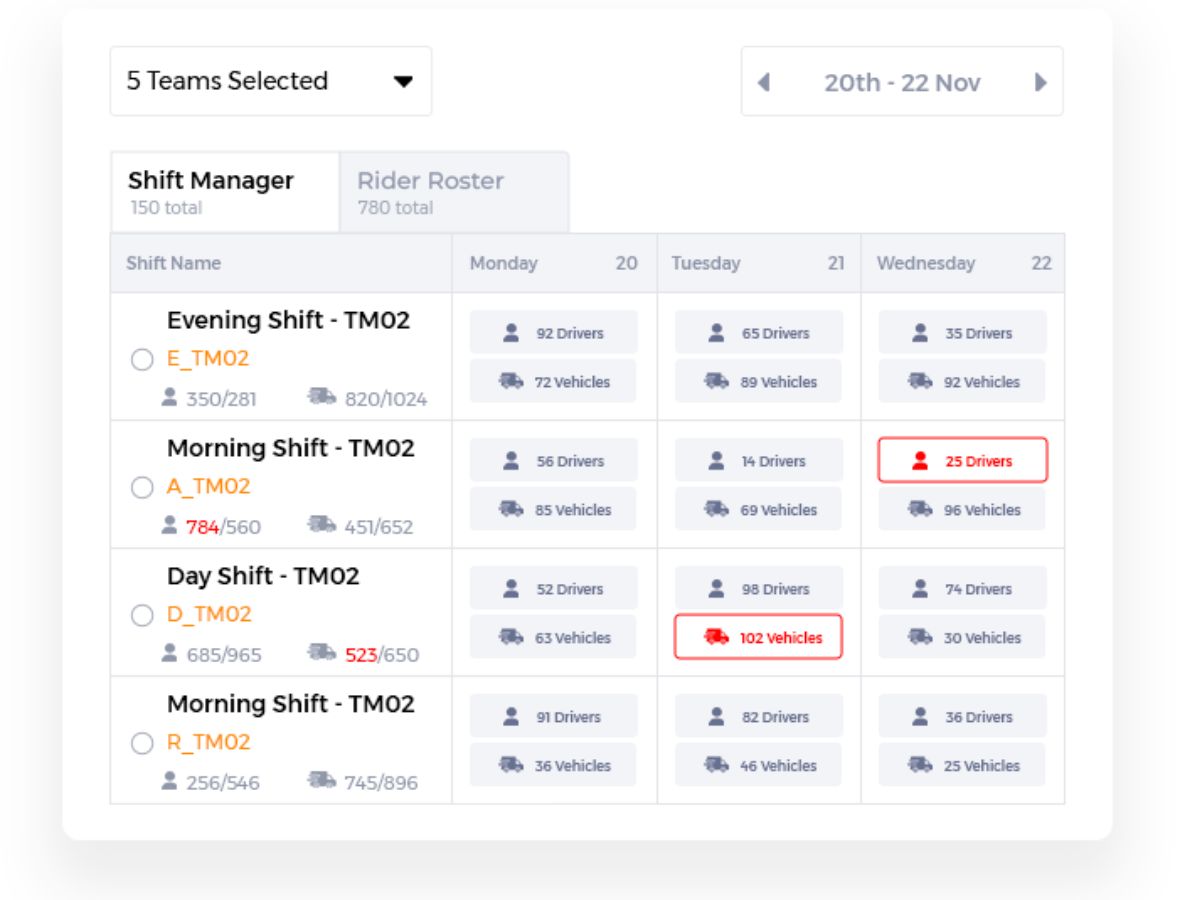Select the R_TM02 shift radio button

tap(142, 744)
